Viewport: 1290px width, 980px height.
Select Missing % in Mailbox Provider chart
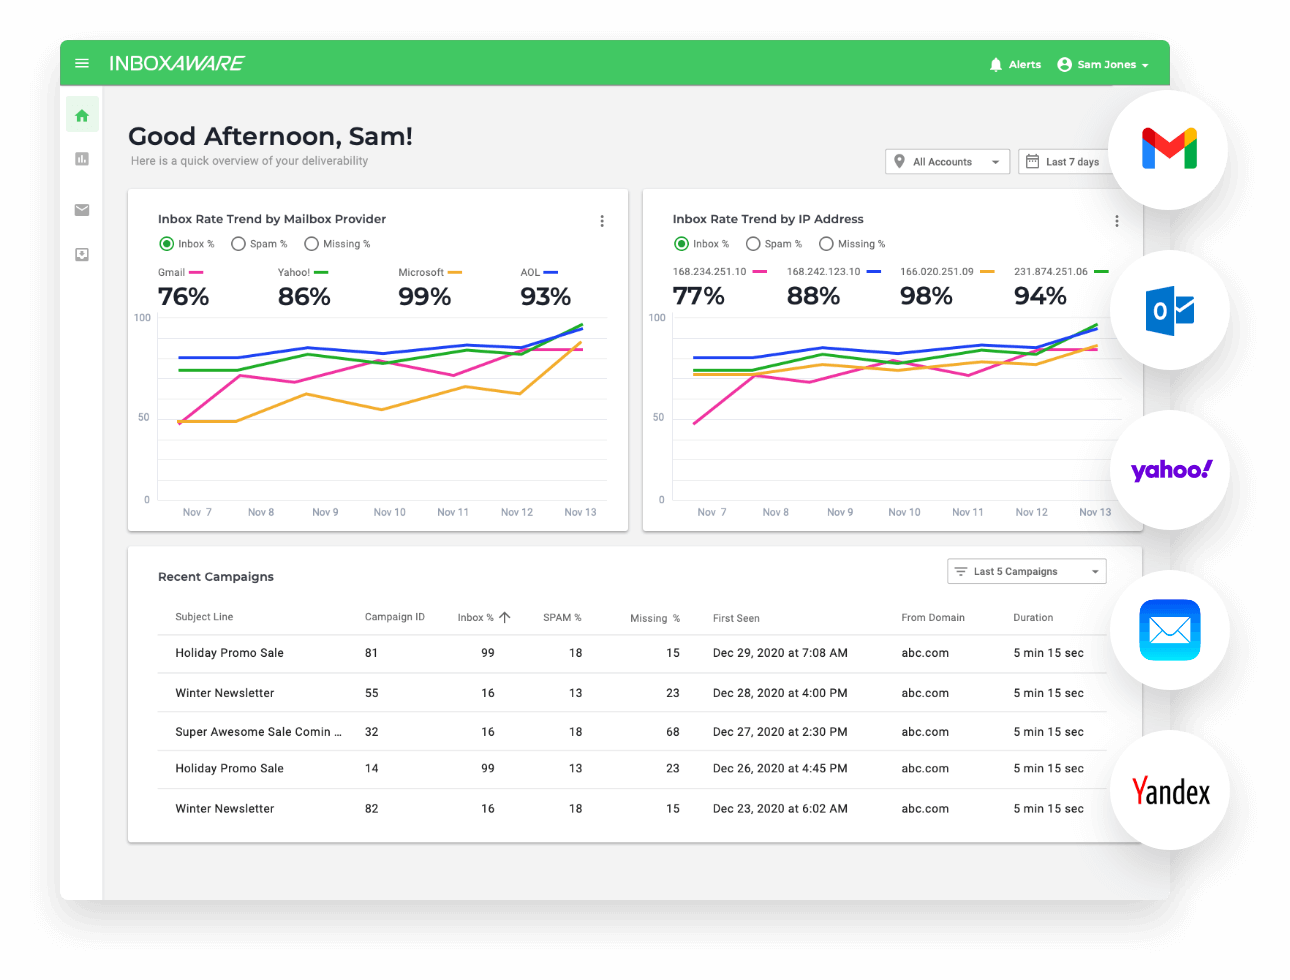coord(312,244)
